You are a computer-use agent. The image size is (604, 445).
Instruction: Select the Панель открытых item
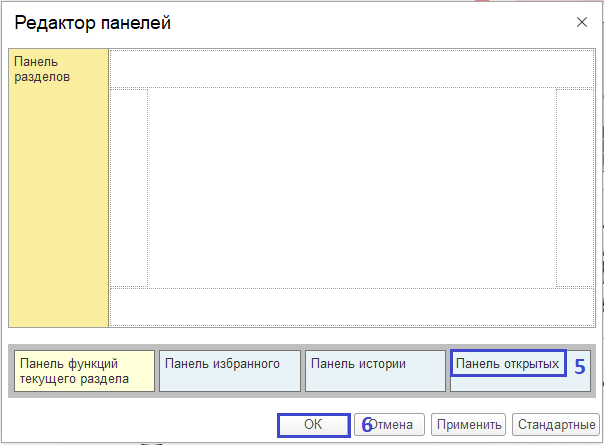(507, 363)
